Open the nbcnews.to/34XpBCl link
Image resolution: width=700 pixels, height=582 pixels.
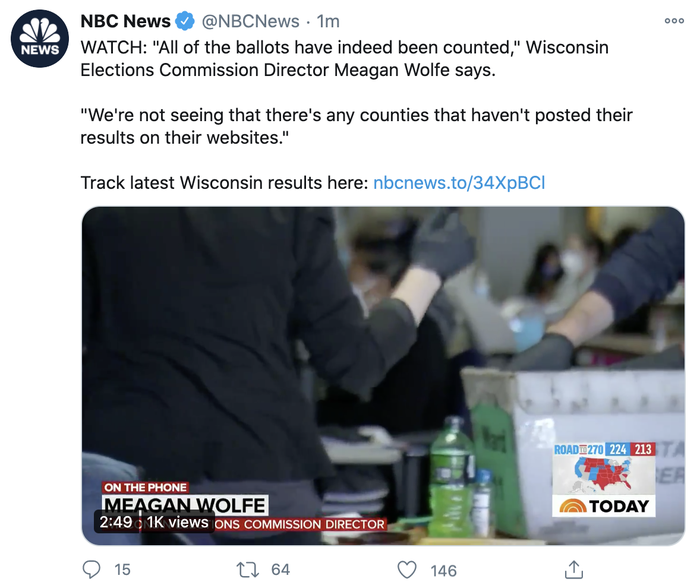(x=459, y=183)
